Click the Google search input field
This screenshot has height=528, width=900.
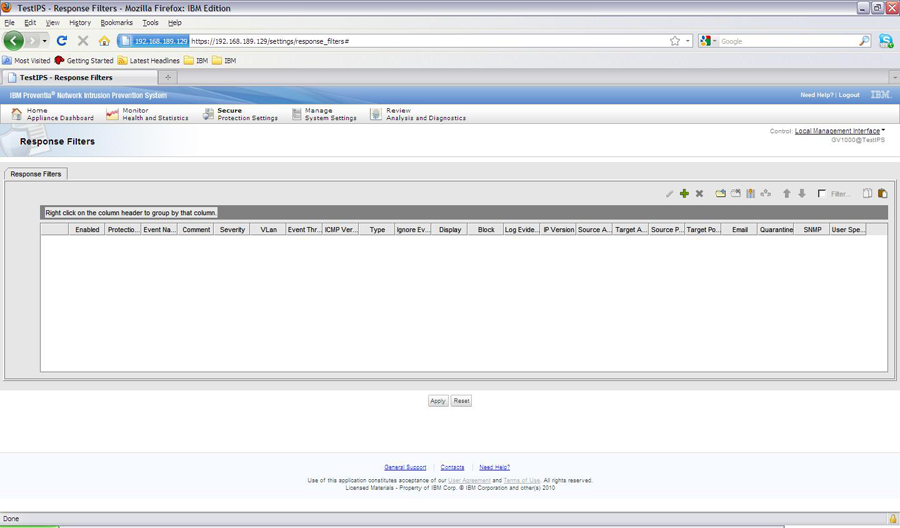pos(788,41)
